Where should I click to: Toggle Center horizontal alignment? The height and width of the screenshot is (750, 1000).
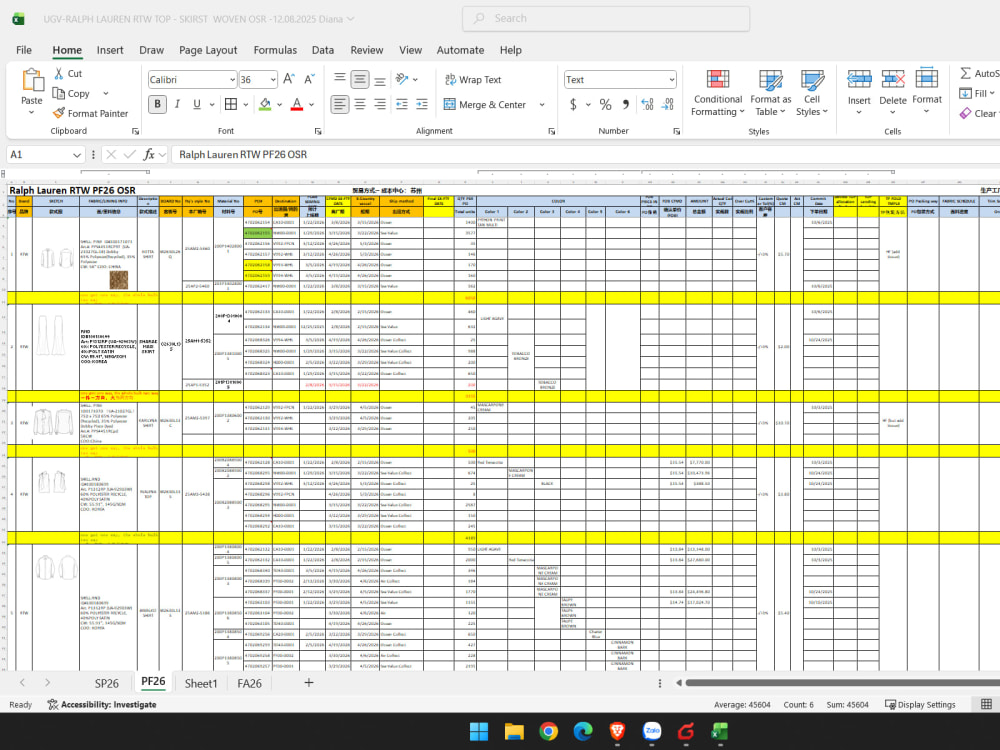[x=360, y=104]
